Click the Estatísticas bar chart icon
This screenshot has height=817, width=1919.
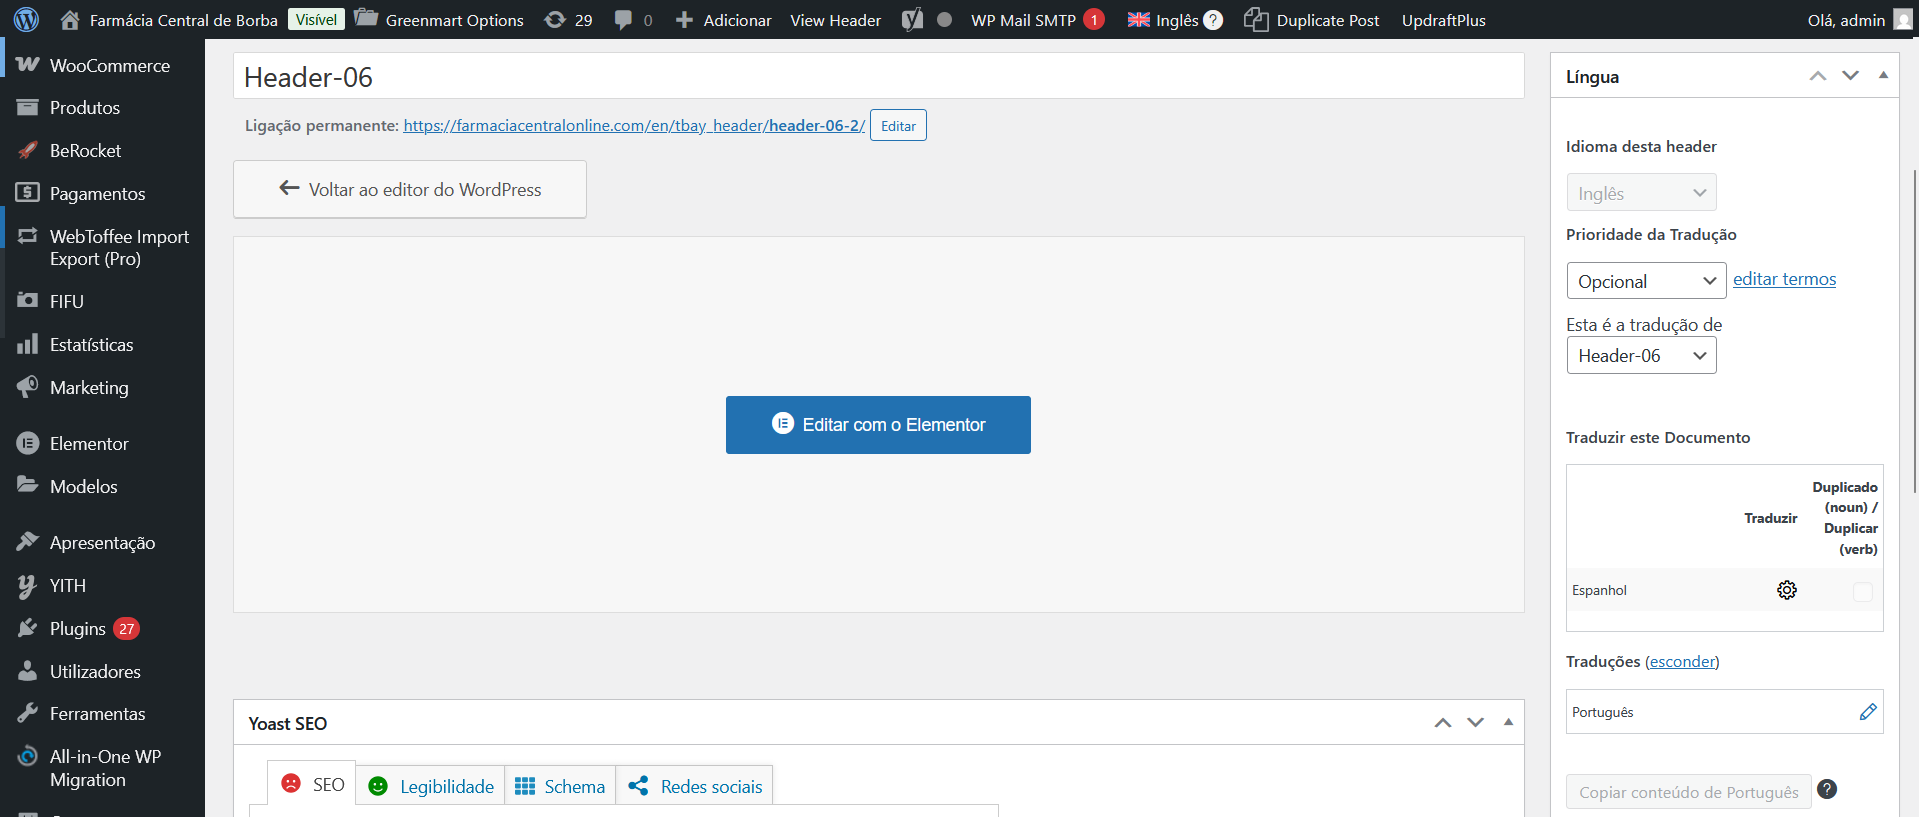(x=28, y=344)
